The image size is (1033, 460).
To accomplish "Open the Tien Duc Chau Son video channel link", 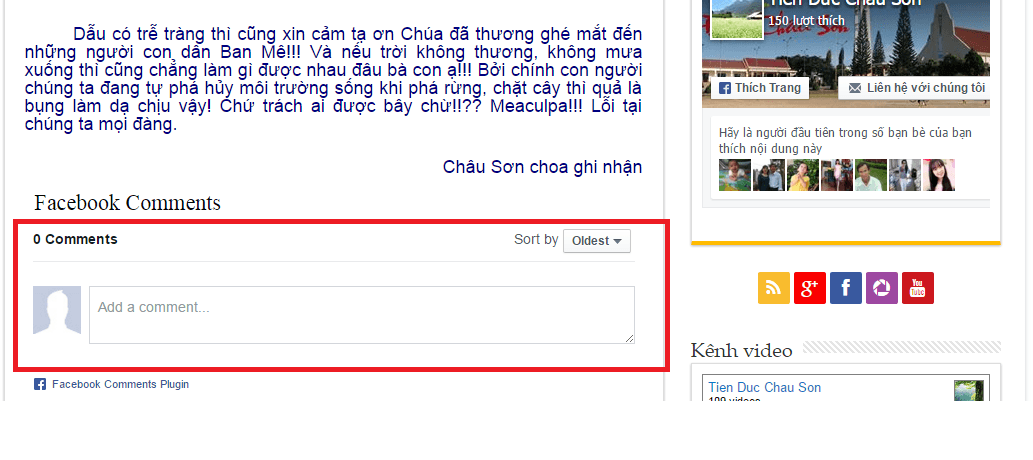I will [765, 388].
